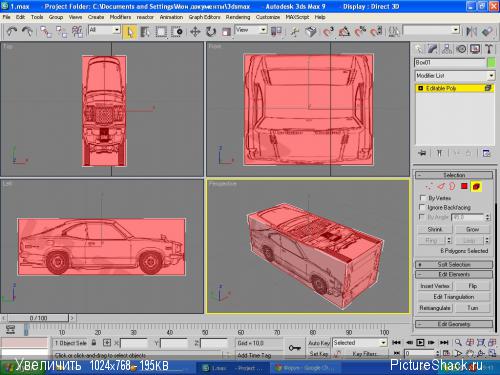Toggle the Auto Key button
Screen dimensions: 500x375
tap(319, 343)
